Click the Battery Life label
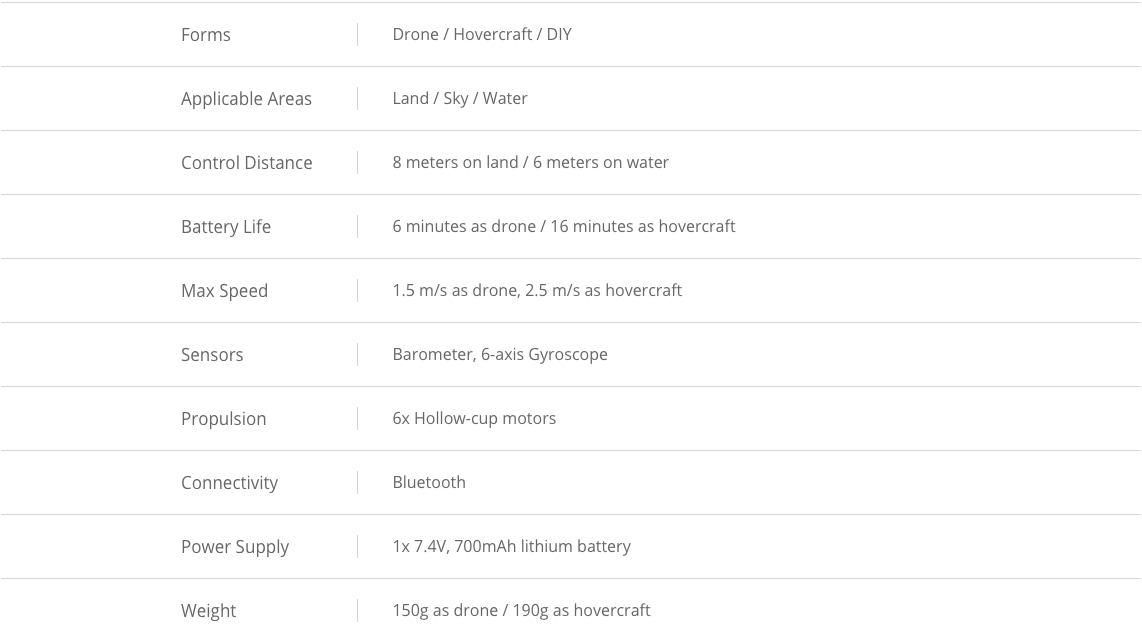 226,227
